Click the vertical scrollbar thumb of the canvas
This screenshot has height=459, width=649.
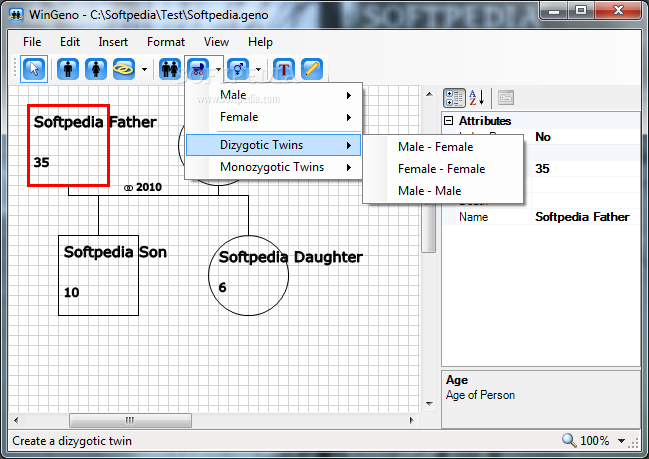[429, 228]
